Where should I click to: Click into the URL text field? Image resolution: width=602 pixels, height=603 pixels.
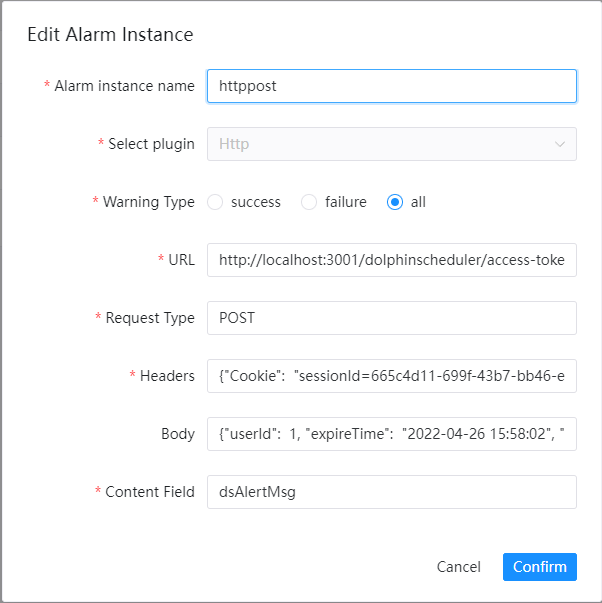[391, 260]
